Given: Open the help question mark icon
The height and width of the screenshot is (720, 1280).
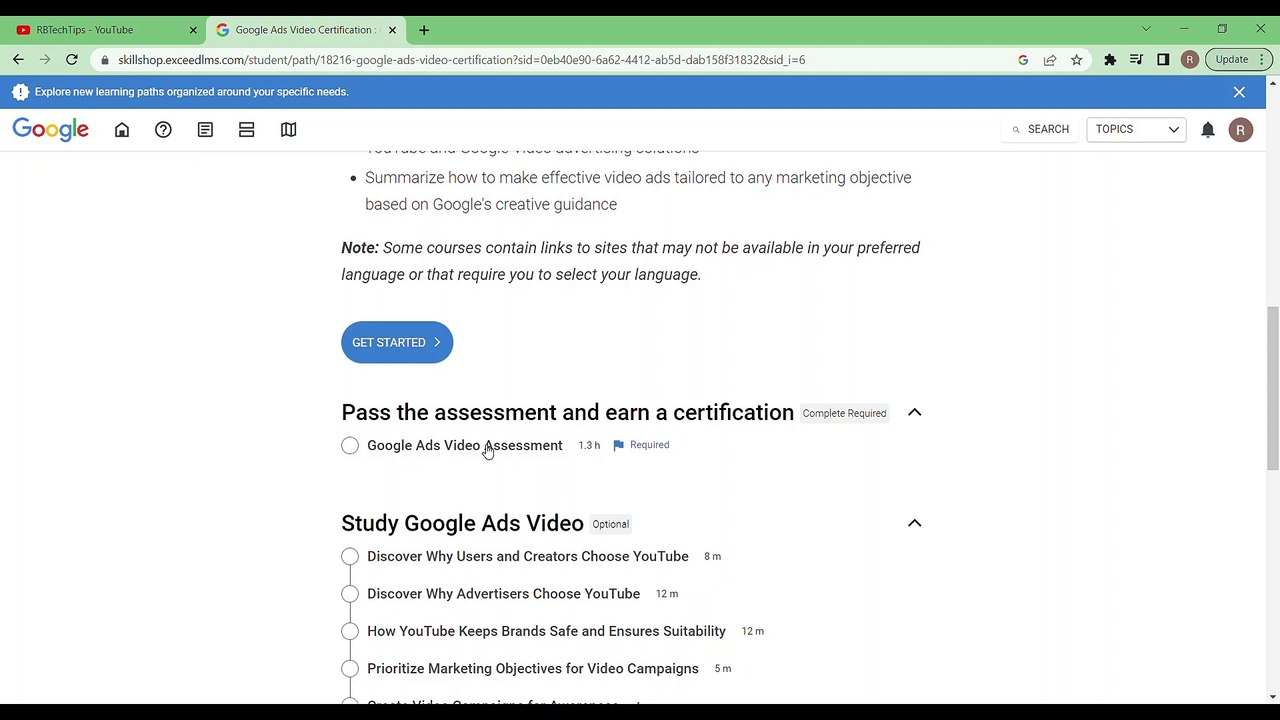Looking at the screenshot, I should [163, 130].
